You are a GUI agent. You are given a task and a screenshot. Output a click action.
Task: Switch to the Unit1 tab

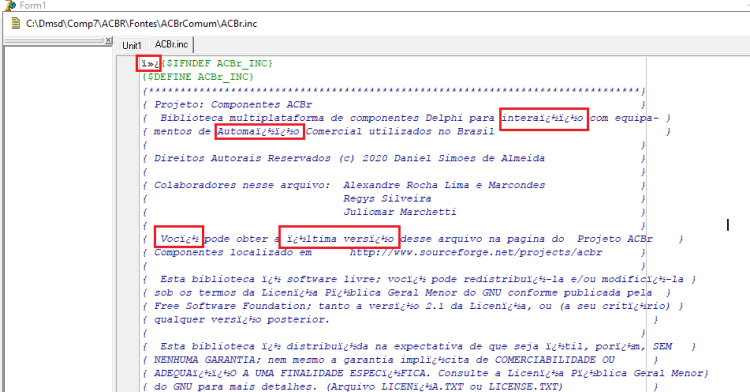[132, 45]
